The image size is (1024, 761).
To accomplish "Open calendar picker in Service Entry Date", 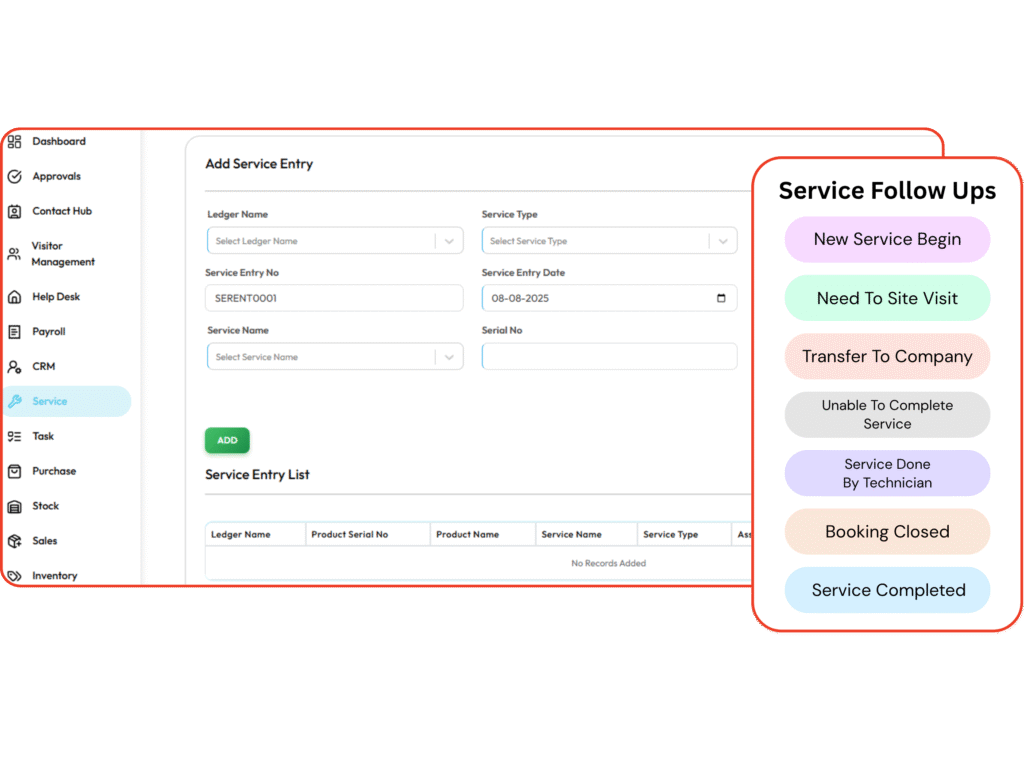I will [721, 299].
